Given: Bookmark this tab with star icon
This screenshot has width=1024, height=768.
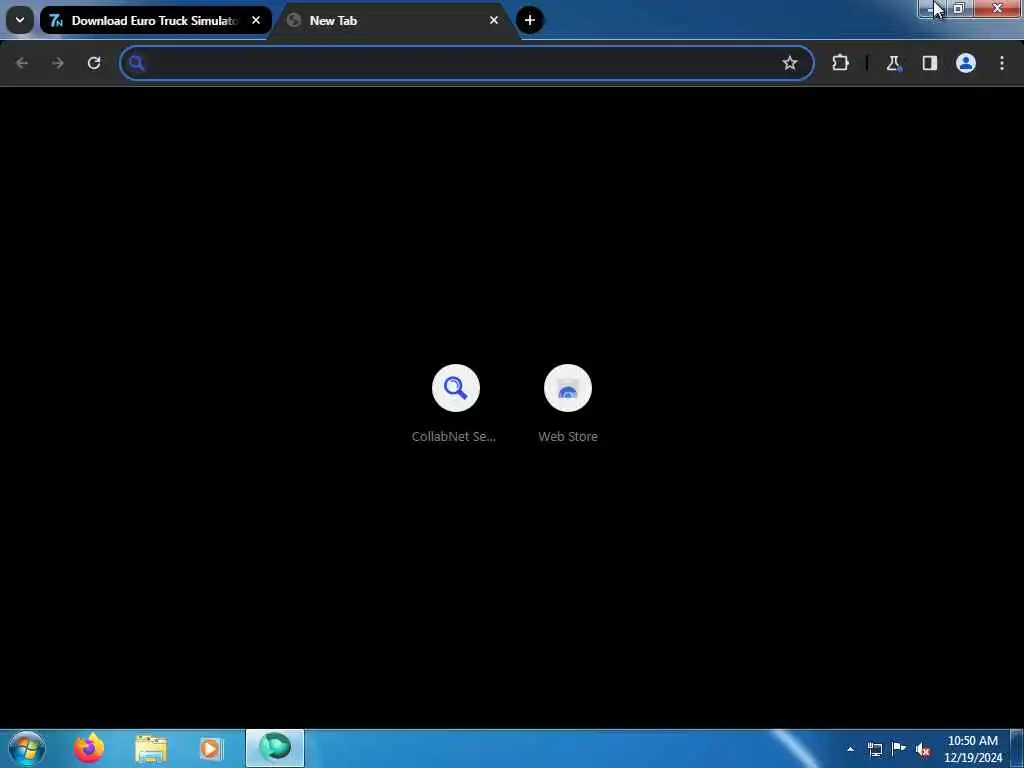Looking at the screenshot, I should 790,63.
